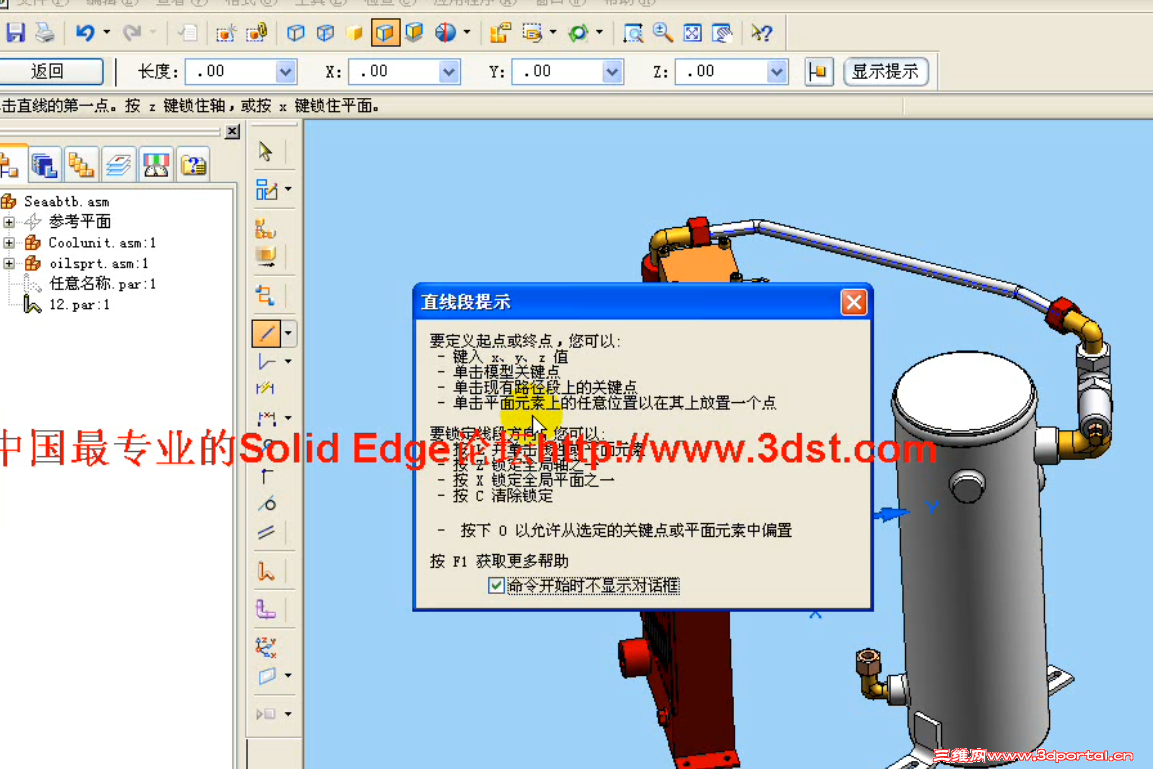Screen dimensions: 1153x769
Task: Click the Pan hand icon
Action: (723, 32)
